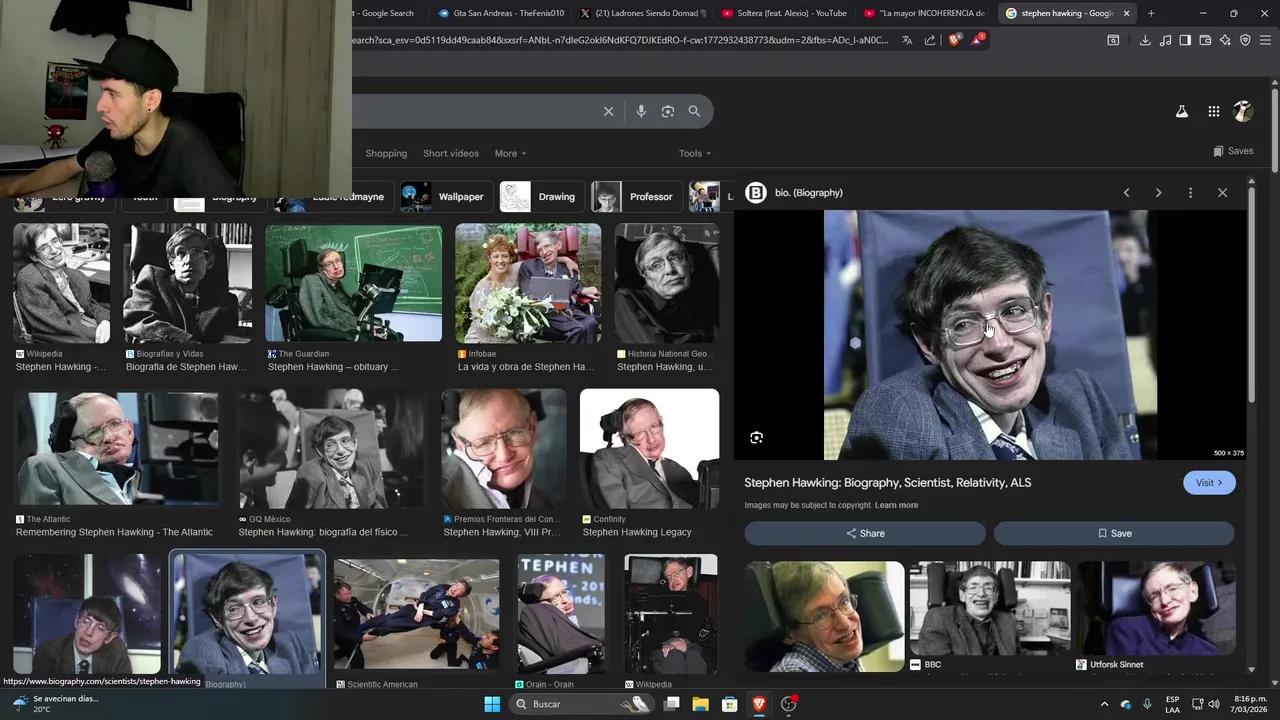Screen dimensions: 1280x720
Task: Select the Drawing filter chip
Action: click(x=540, y=197)
